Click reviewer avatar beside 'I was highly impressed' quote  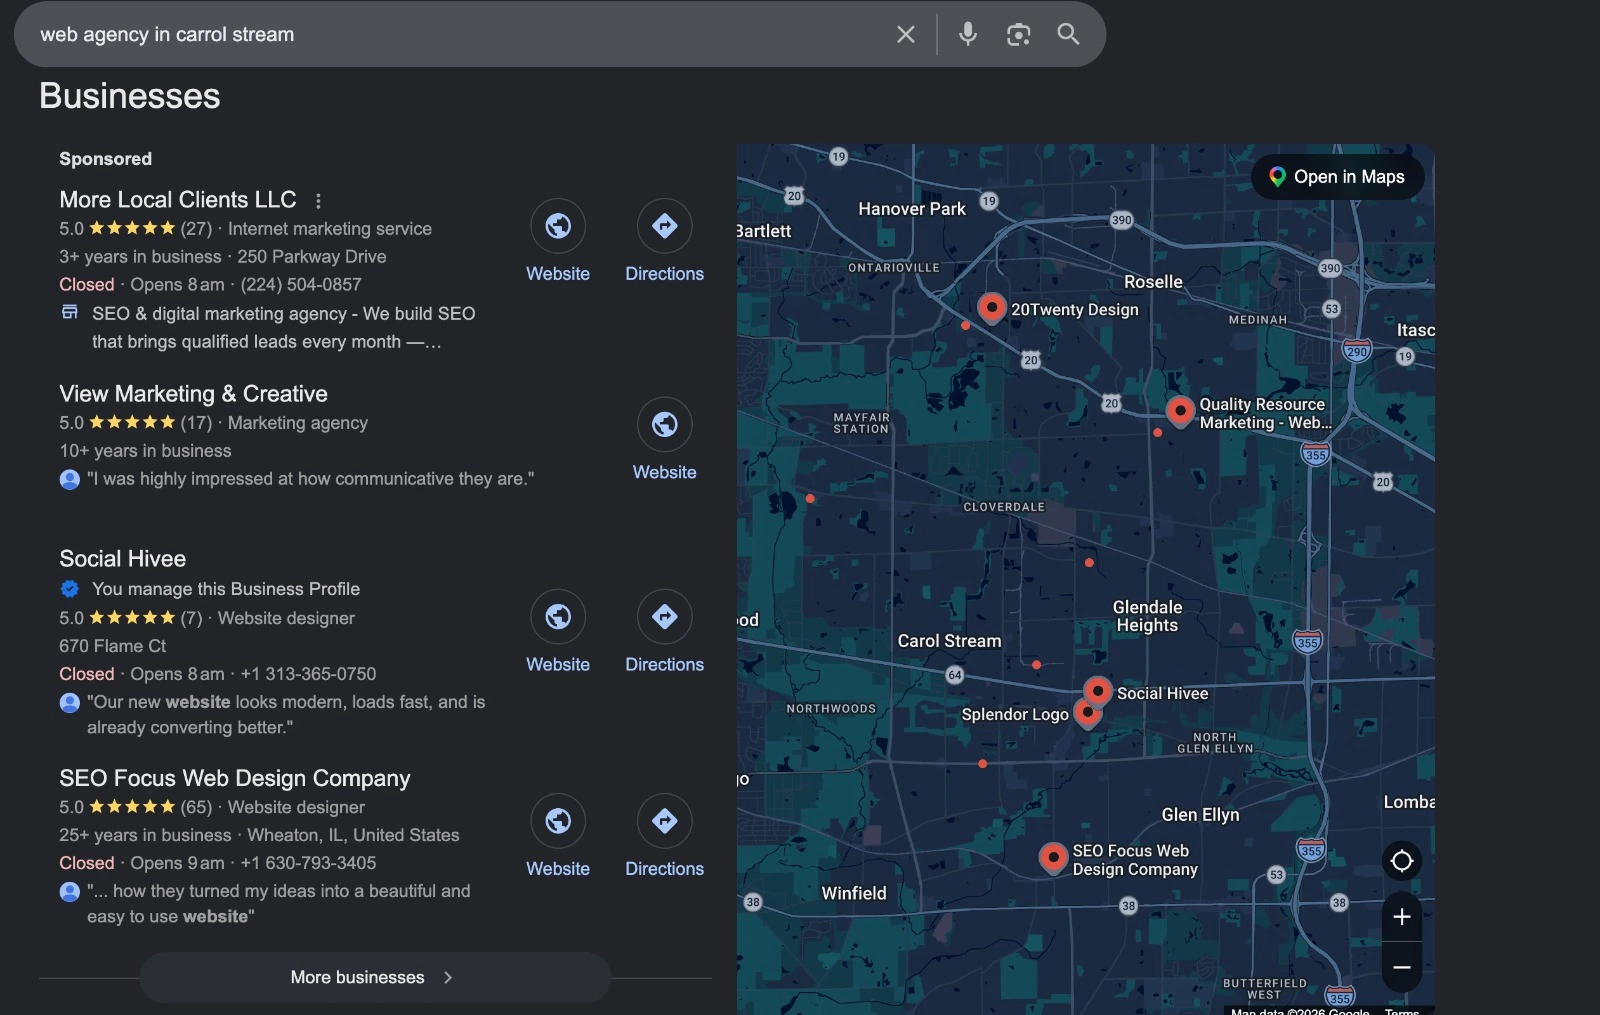(70, 479)
